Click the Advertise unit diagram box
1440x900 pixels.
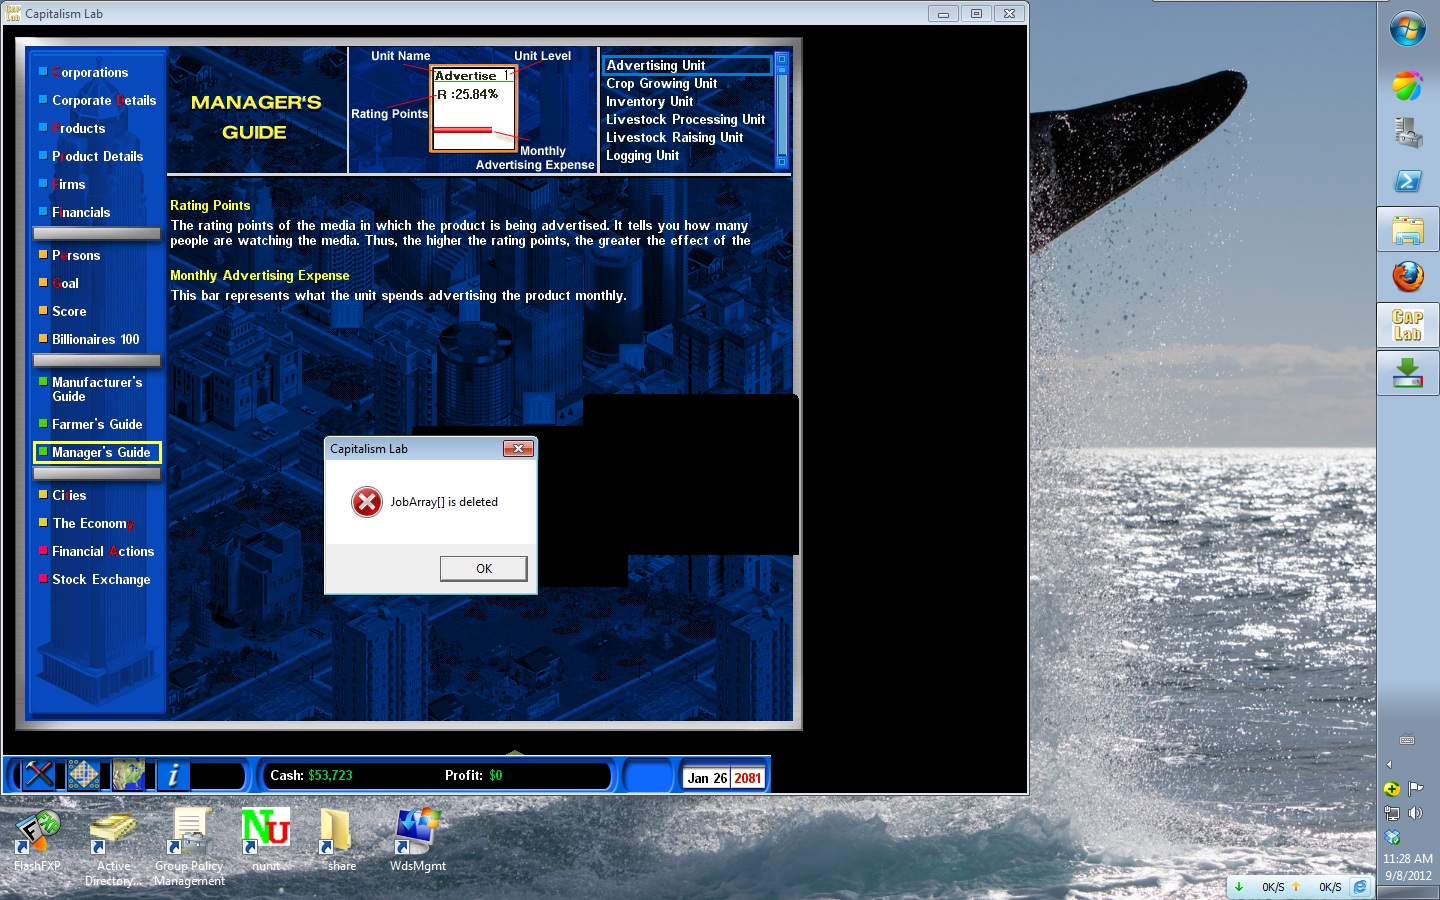point(473,109)
